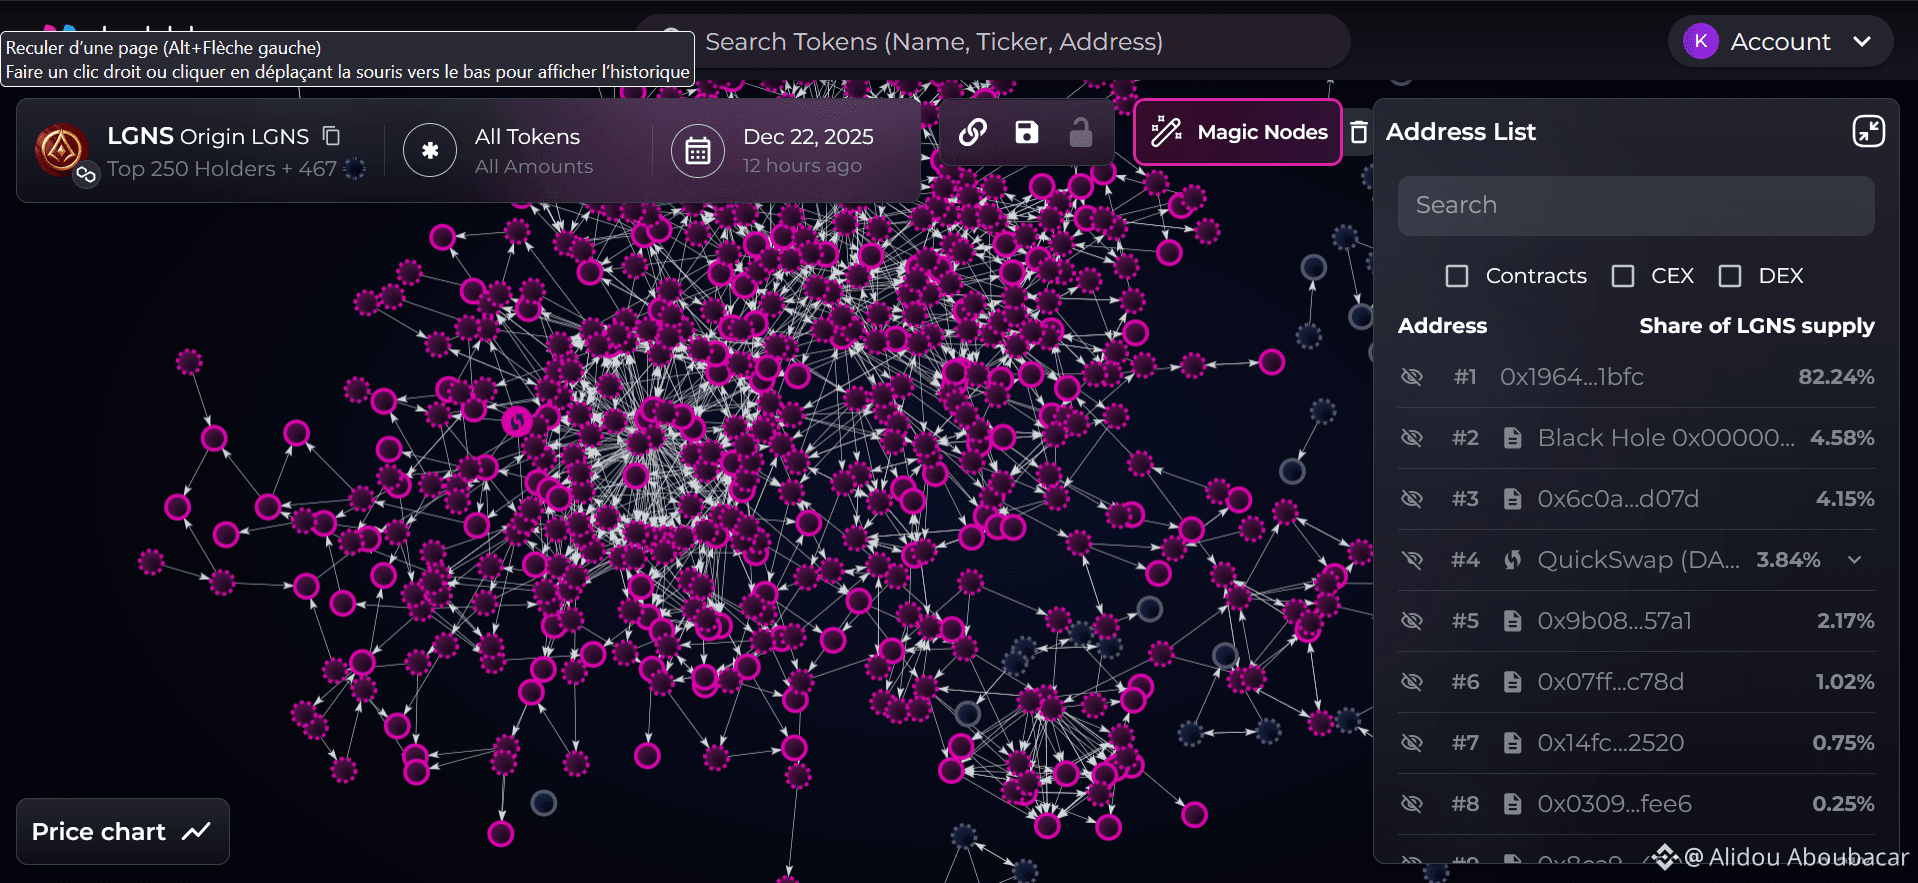Select the Black Hole address #2 entry

1665,438
